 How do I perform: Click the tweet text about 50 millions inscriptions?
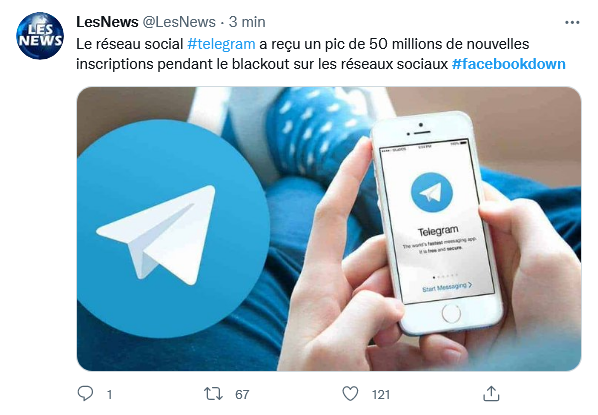coord(321,54)
